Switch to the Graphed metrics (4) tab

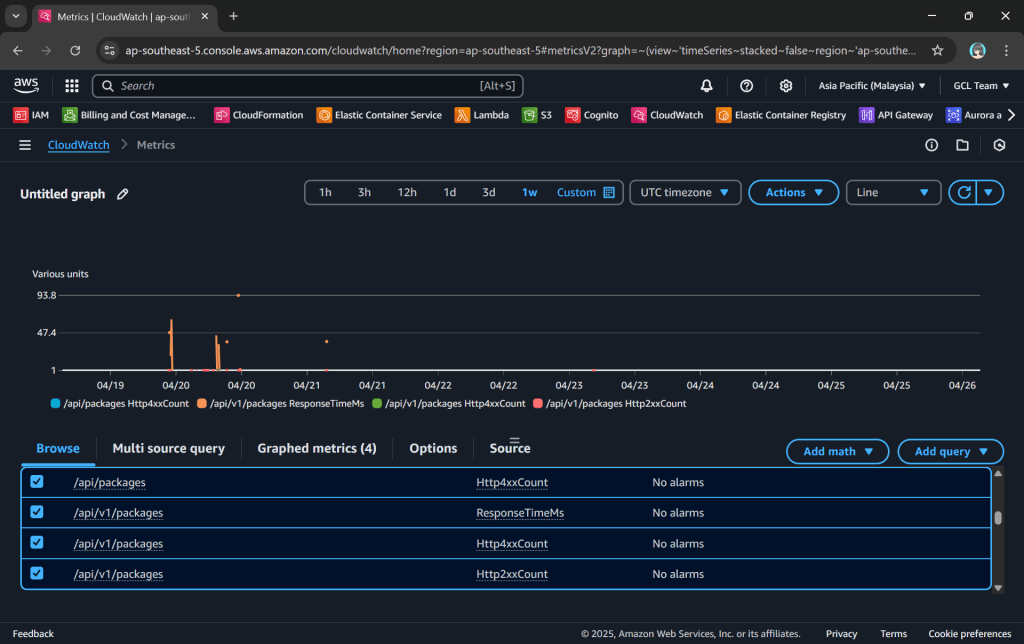[x=316, y=449]
